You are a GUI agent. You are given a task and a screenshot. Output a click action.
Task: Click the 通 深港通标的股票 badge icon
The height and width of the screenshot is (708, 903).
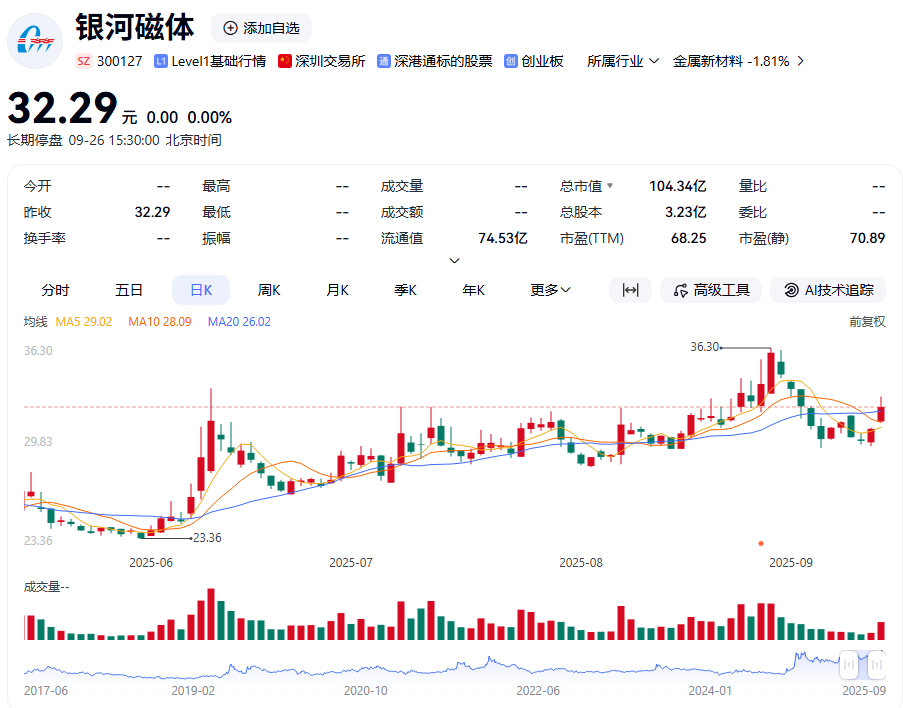pos(384,61)
